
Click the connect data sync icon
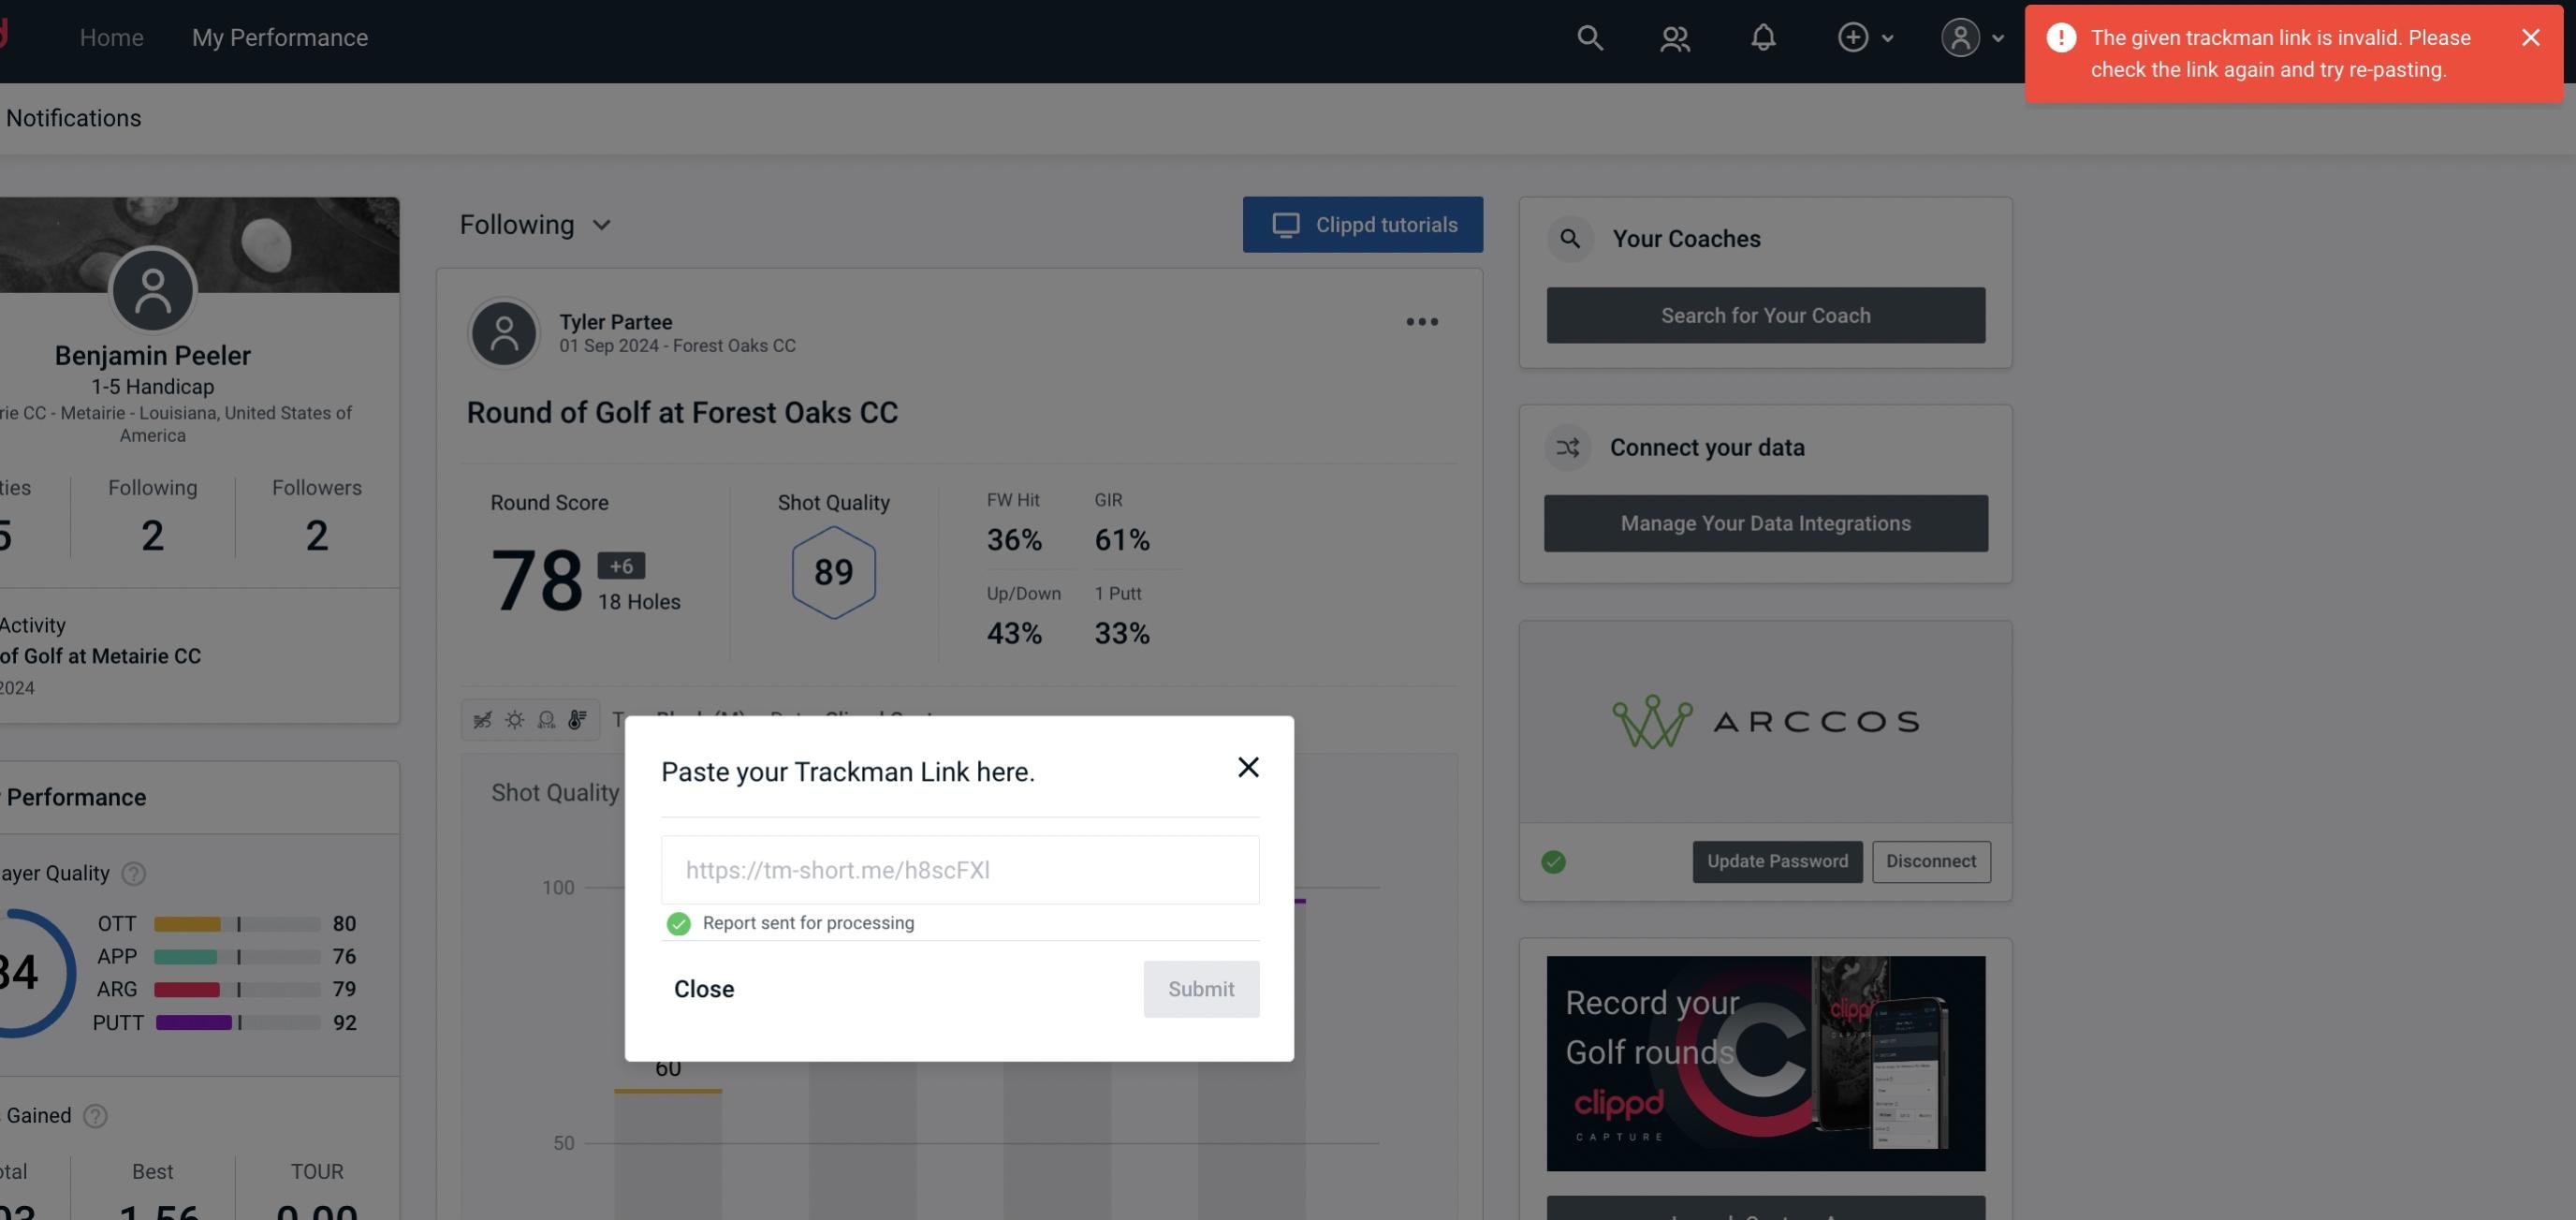(x=1567, y=448)
